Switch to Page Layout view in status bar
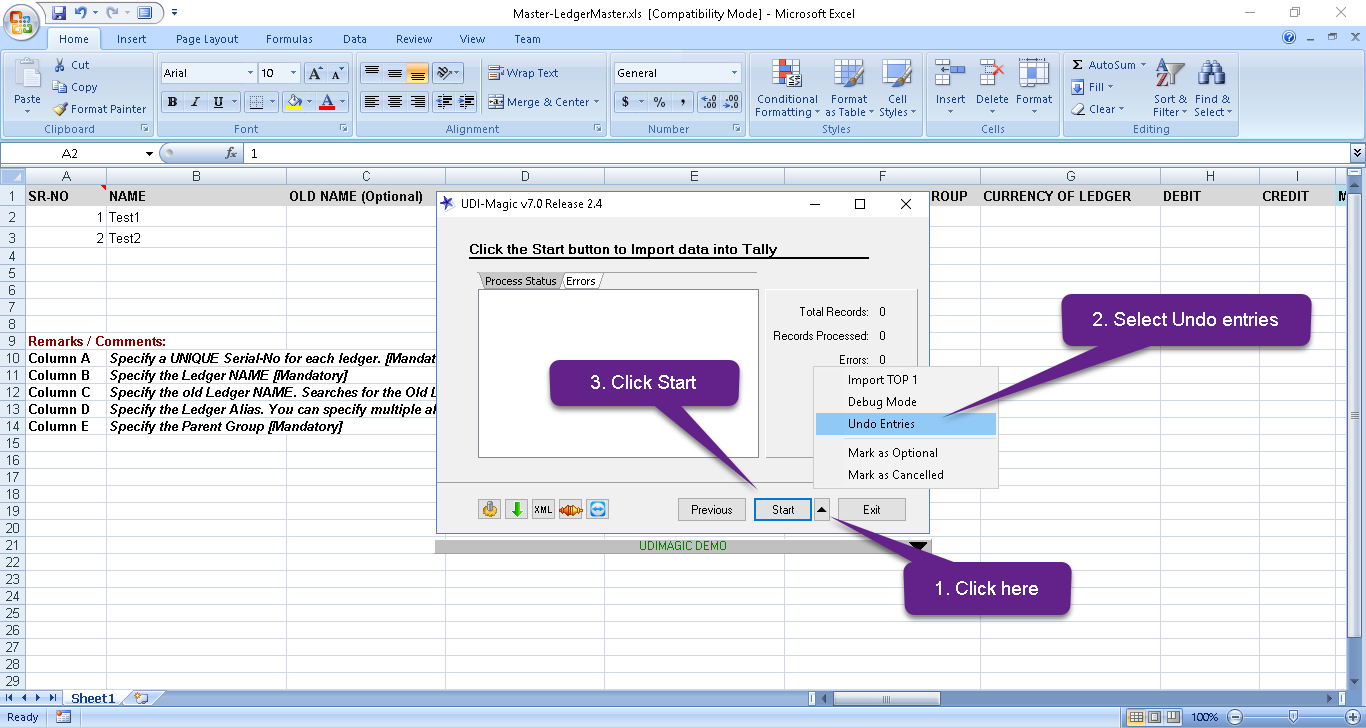Screen dimensions: 1366x728 tap(1153, 717)
